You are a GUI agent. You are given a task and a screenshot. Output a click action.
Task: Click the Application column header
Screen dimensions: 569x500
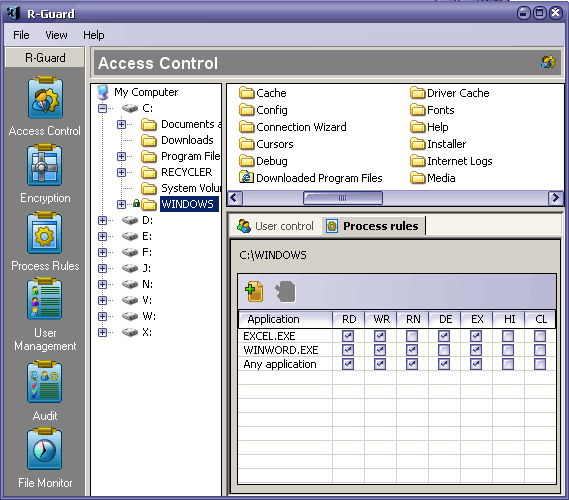pyautogui.click(x=285, y=319)
